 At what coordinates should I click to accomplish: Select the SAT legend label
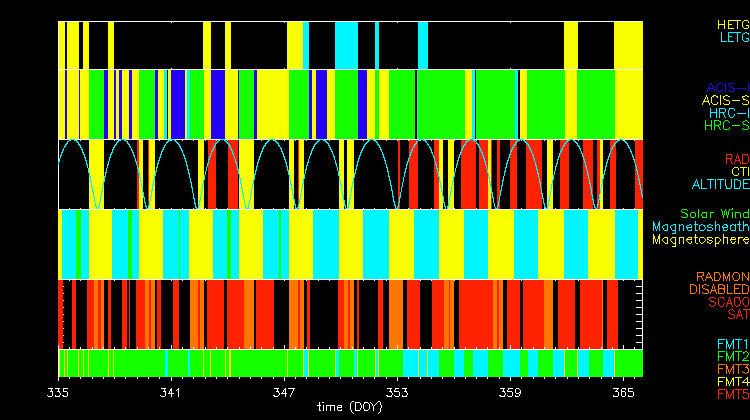pos(738,315)
